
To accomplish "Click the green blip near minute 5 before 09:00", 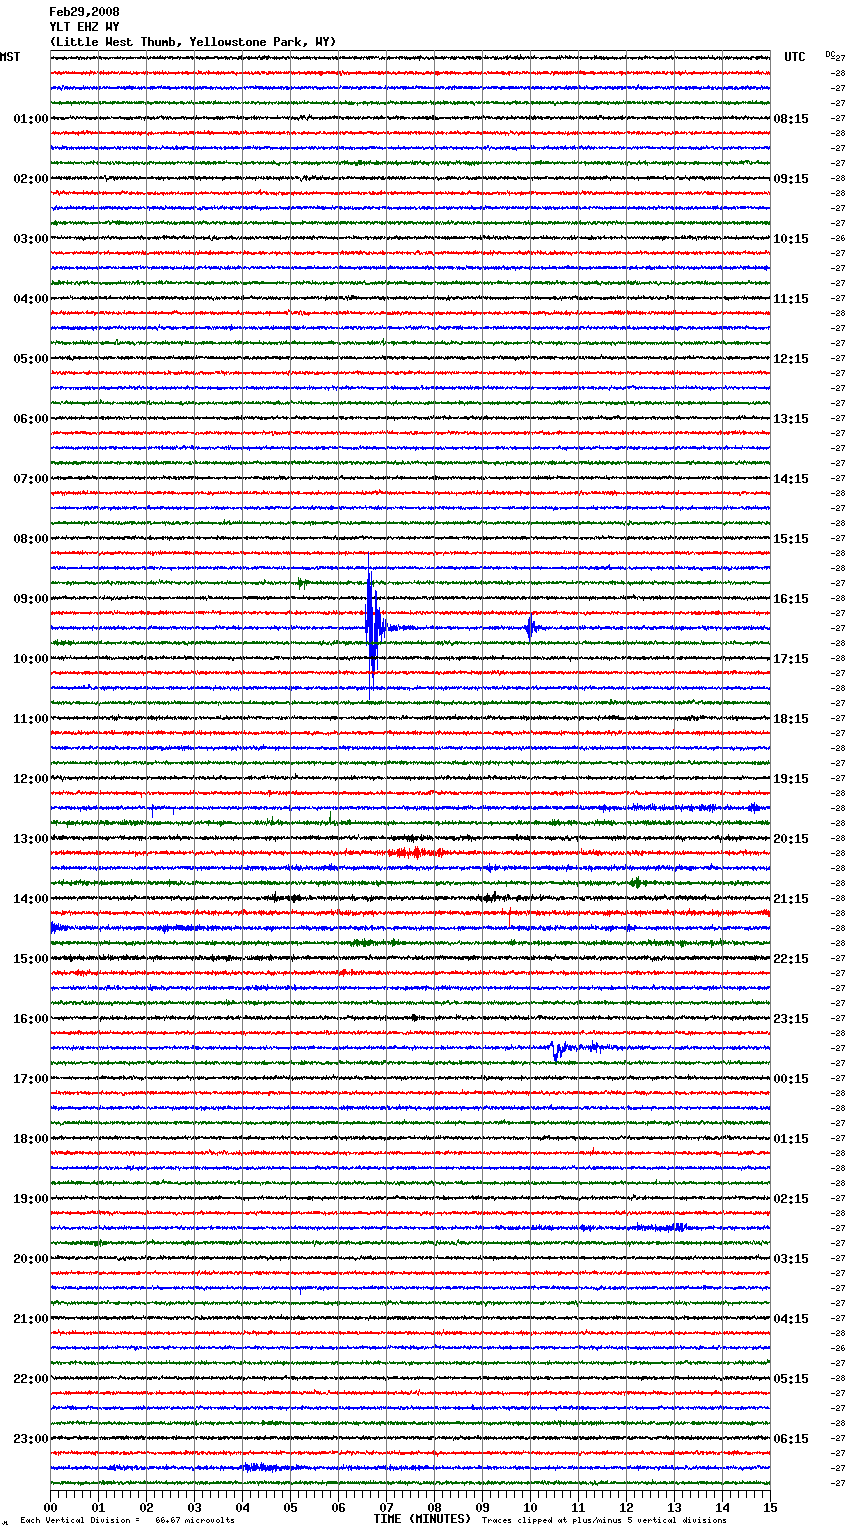I will pyautogui.click(x=302, y=582).
